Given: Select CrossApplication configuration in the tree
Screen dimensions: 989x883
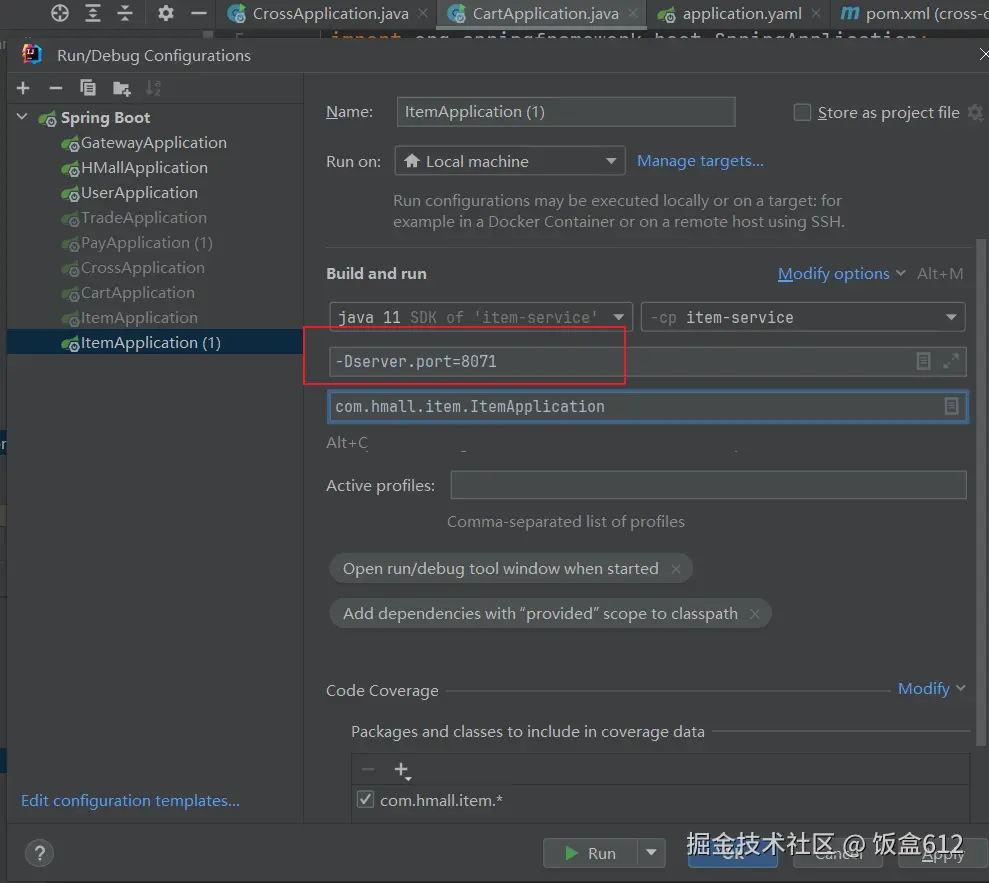Looking at the screenshot, I should coord(143,268).
